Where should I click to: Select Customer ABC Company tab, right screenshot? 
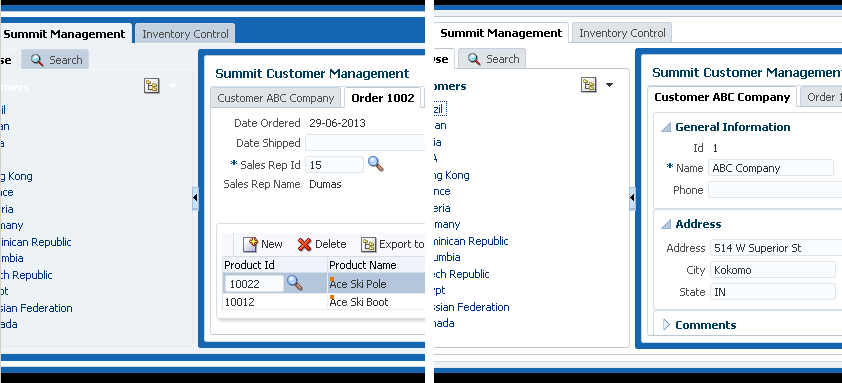click(x=722, y=97)
